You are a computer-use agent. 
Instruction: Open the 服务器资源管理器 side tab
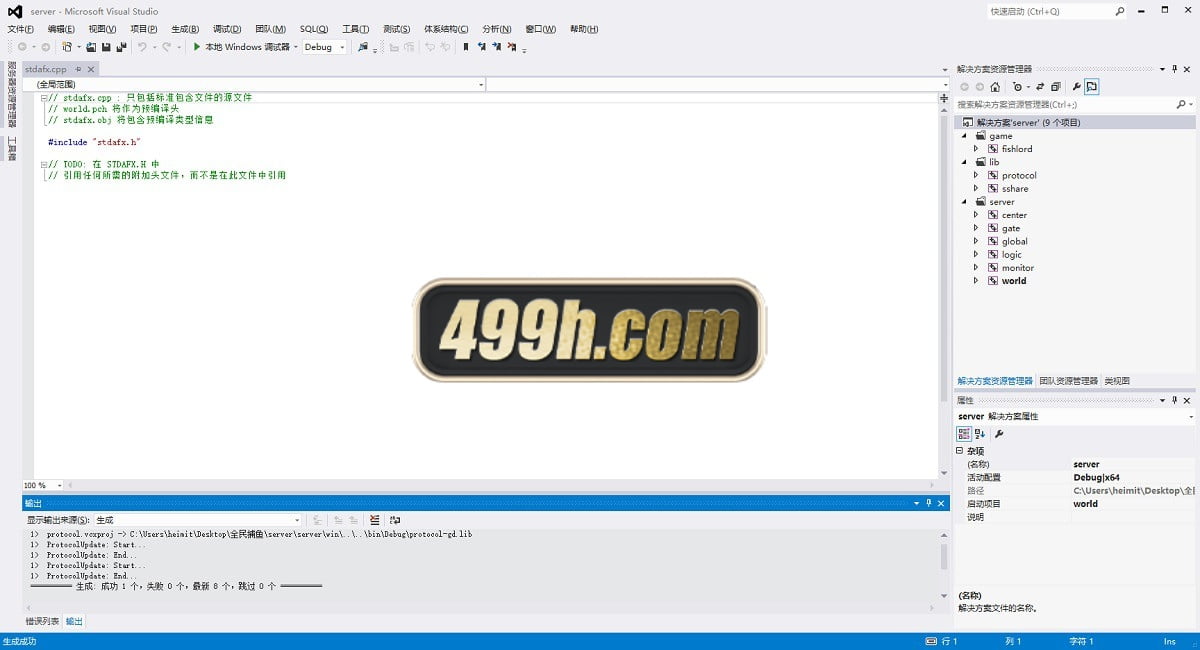click(12, 94)
